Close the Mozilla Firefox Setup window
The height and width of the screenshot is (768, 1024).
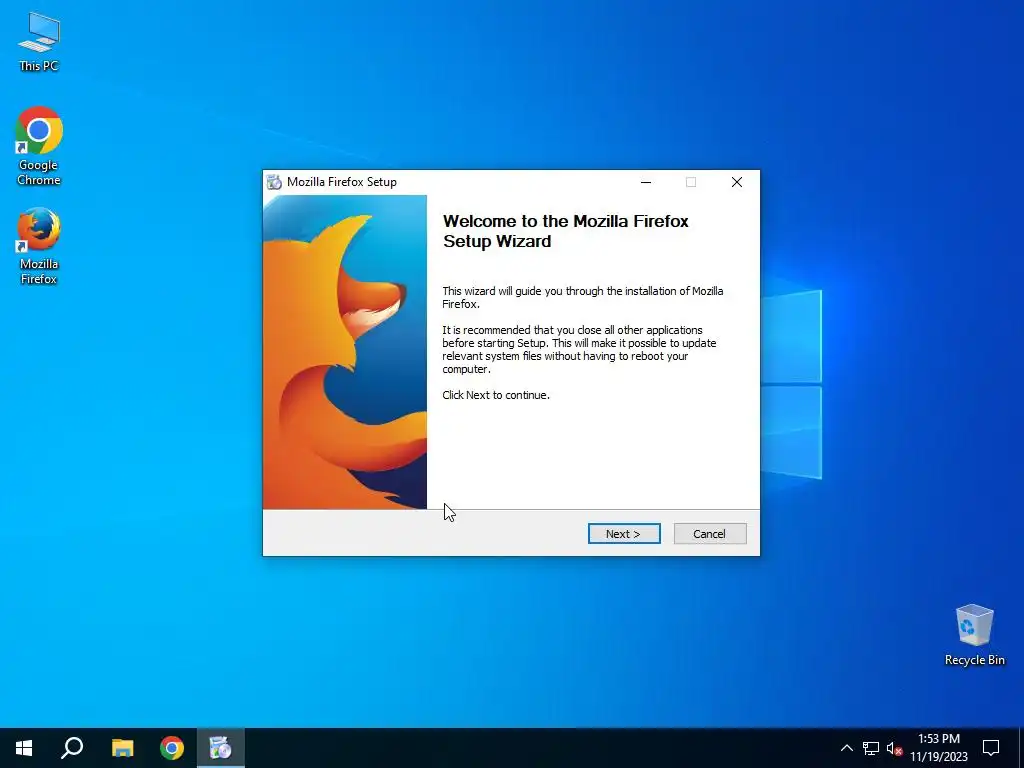737,182
